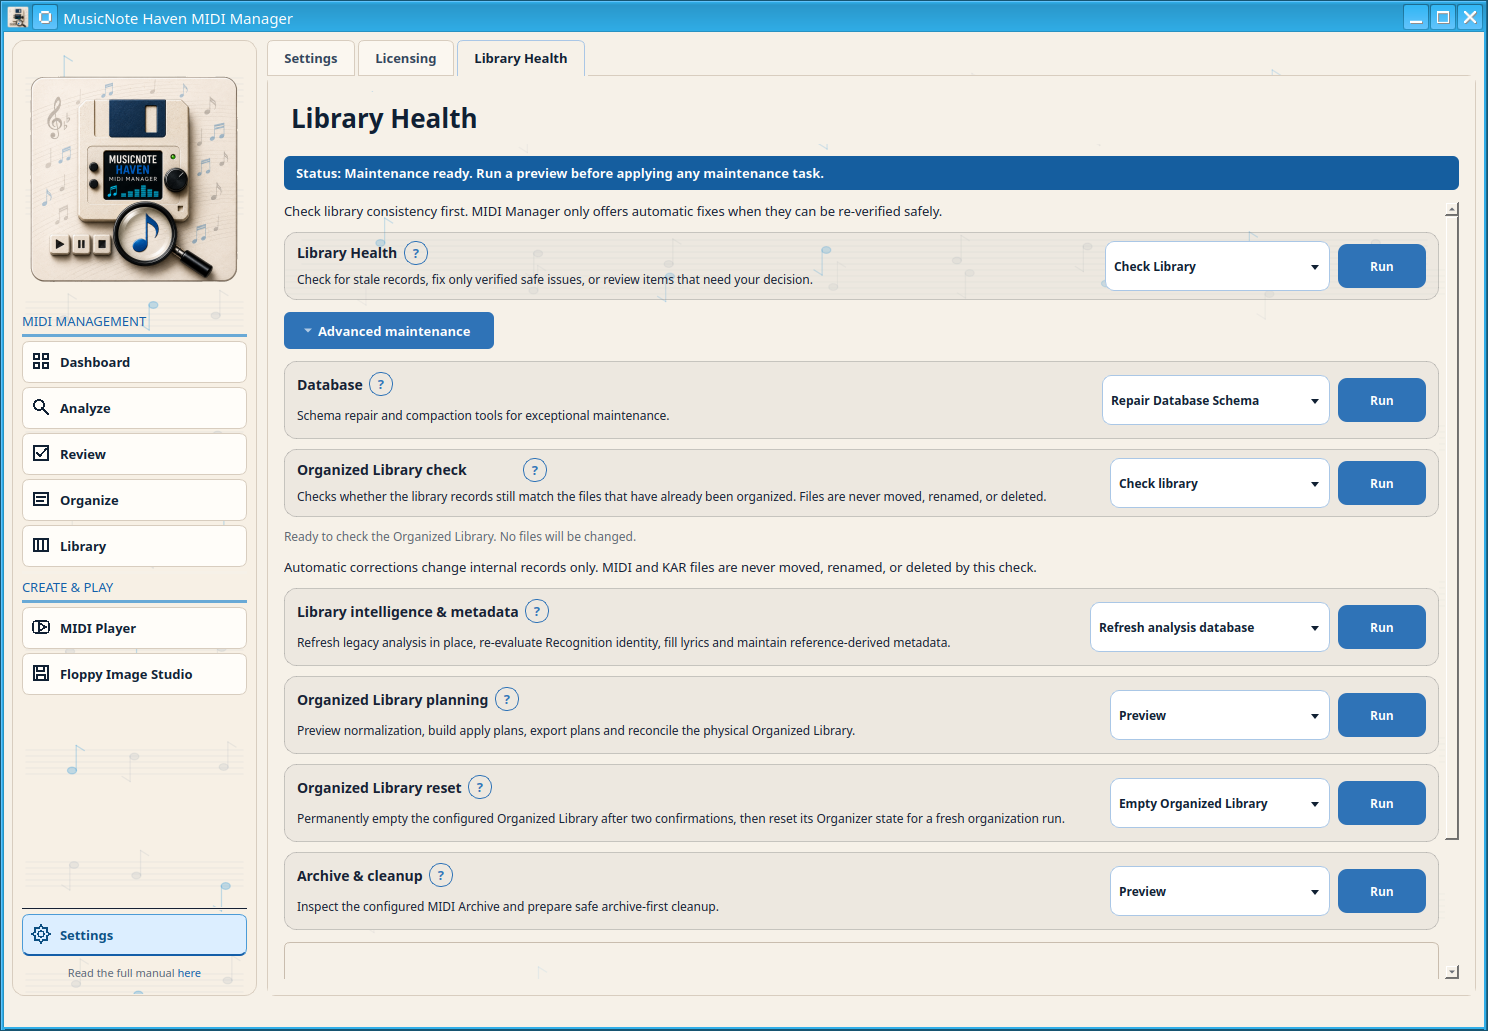
Task: Click the vertical scrollbar up arrow
Action: tap(1452, 210)
